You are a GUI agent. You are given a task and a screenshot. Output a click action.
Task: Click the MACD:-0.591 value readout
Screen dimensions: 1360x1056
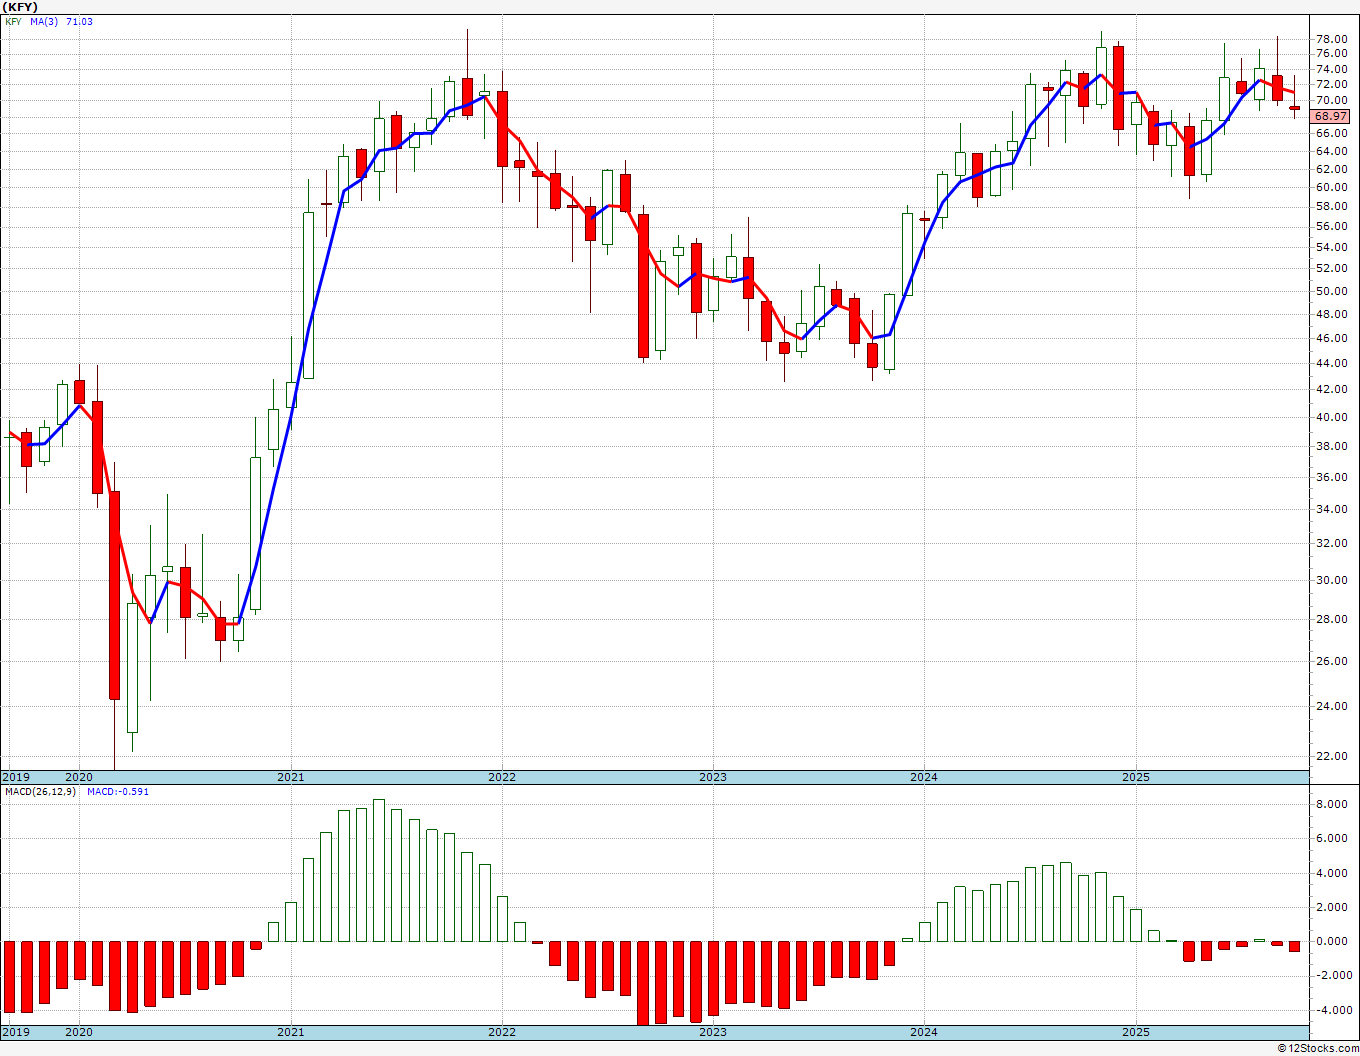point(117,792)
